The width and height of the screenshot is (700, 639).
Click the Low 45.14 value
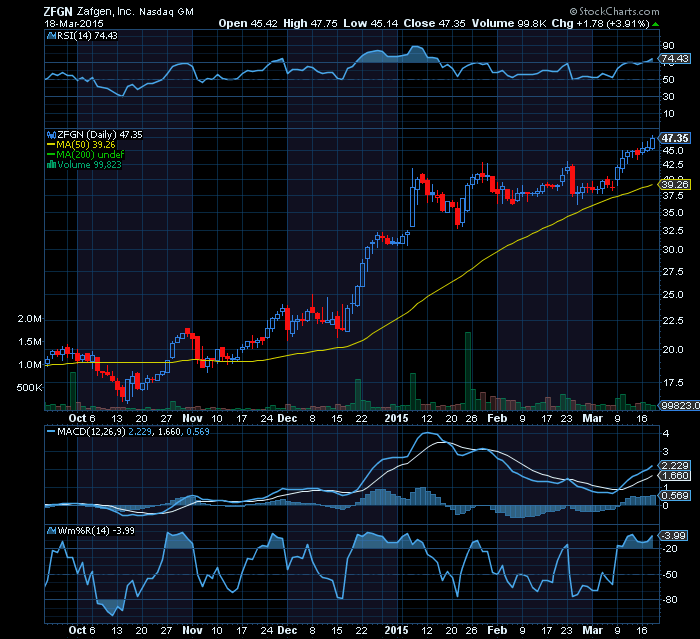[371, 23]
